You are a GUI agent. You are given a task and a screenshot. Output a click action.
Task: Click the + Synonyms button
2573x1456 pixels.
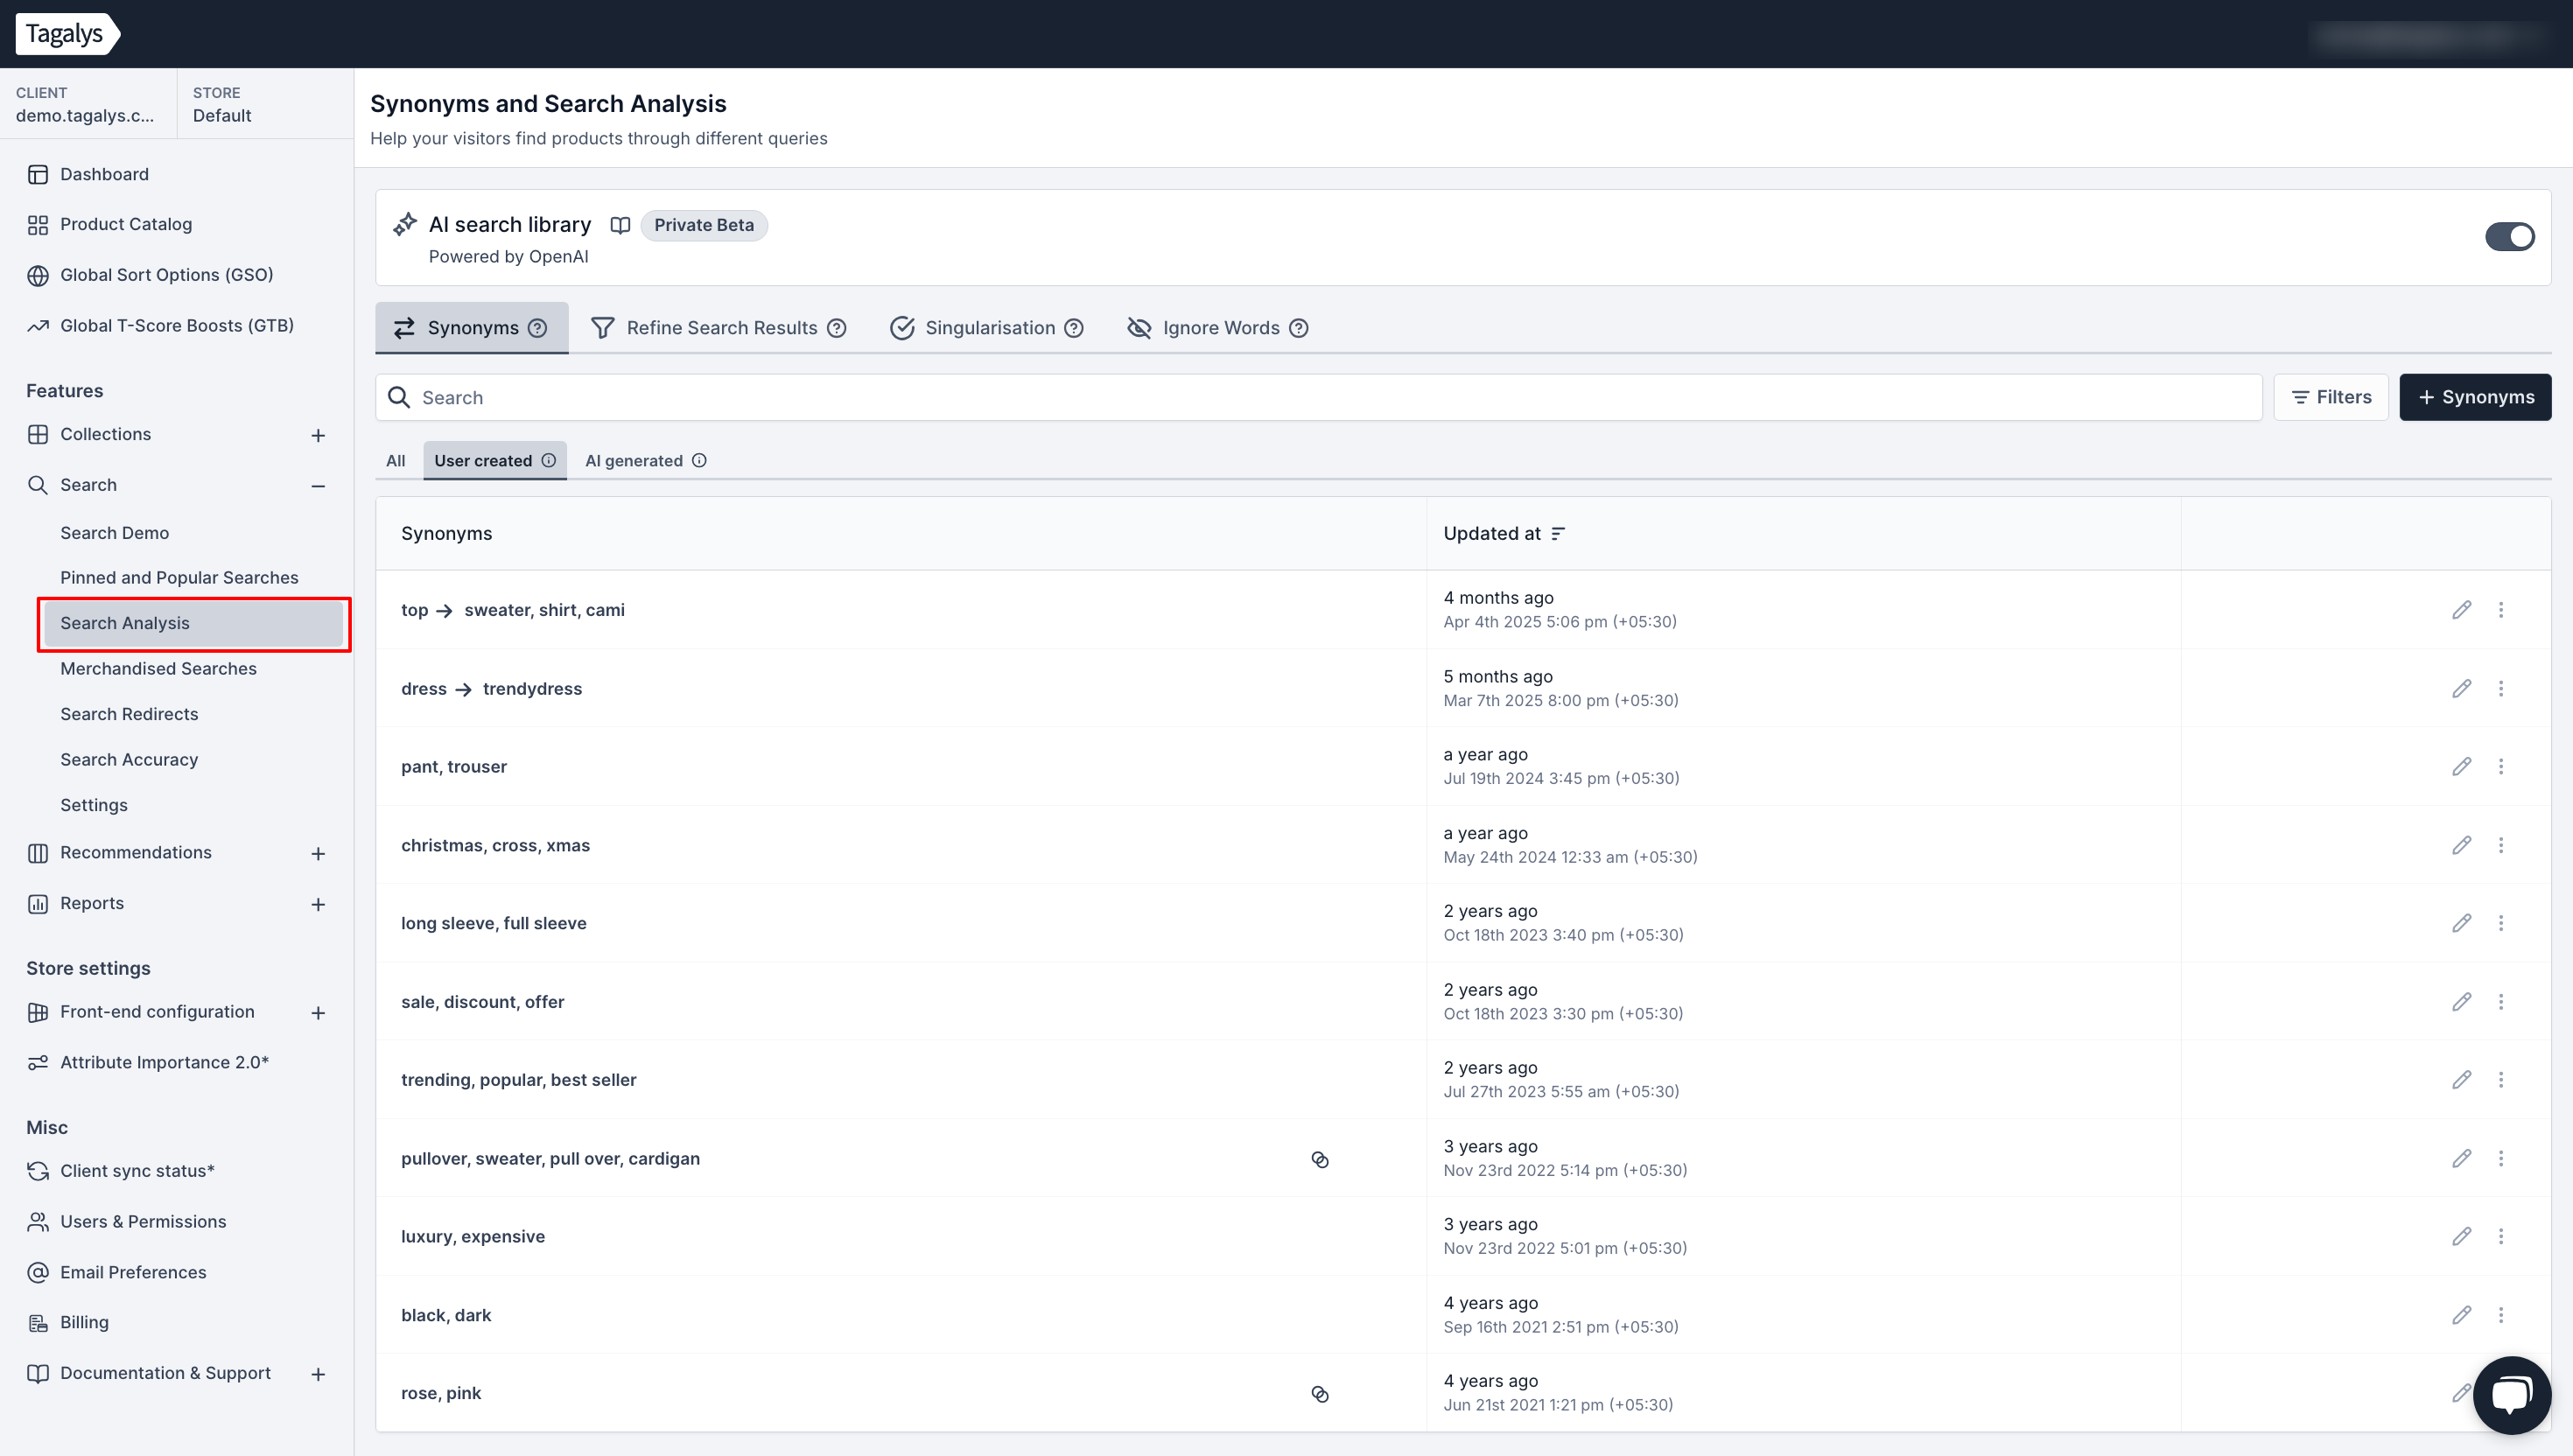pos(2475,397)
